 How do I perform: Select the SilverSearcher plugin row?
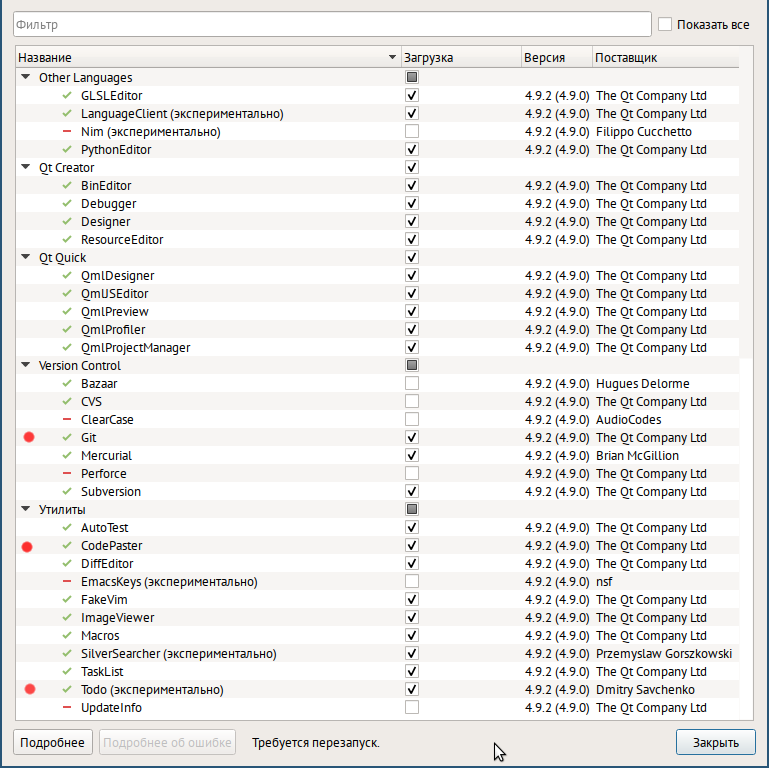point(378,654)
